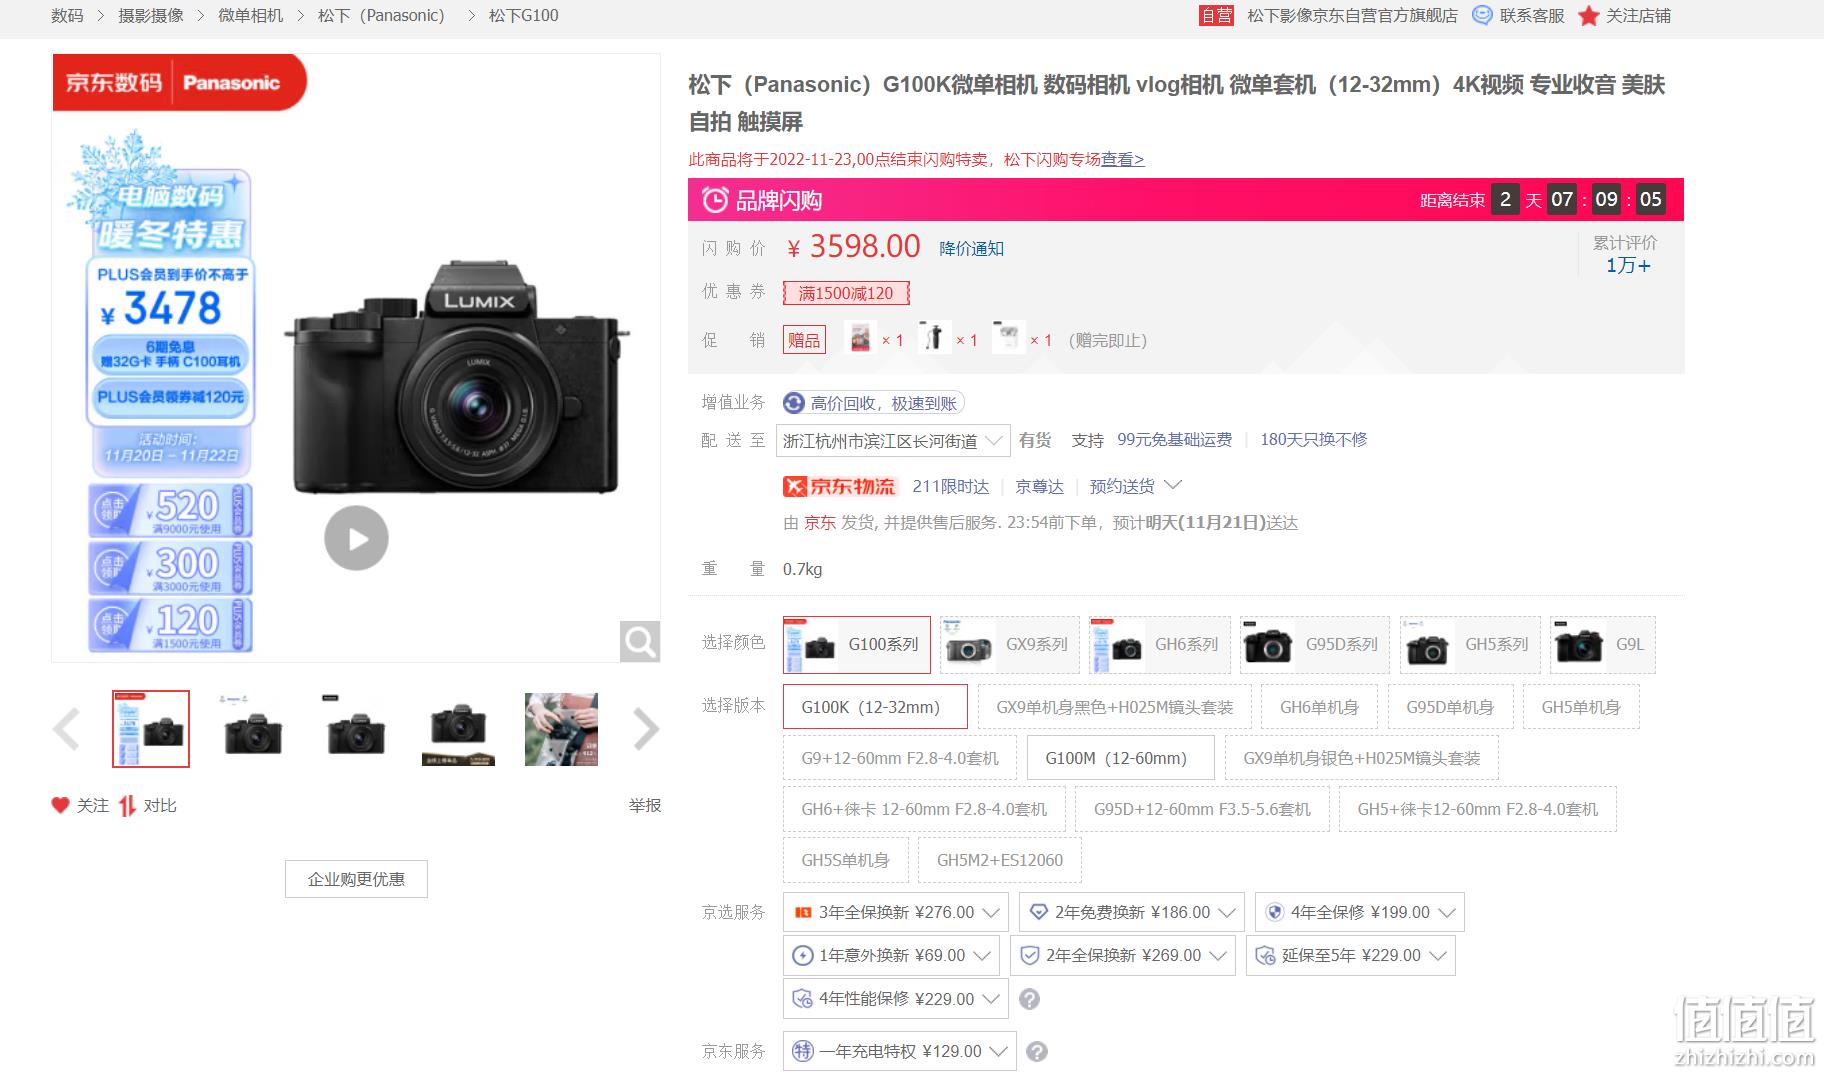Click 180天只换不修 link
This screenshot has width=1824, height=1075.
tap(1313, 440)
